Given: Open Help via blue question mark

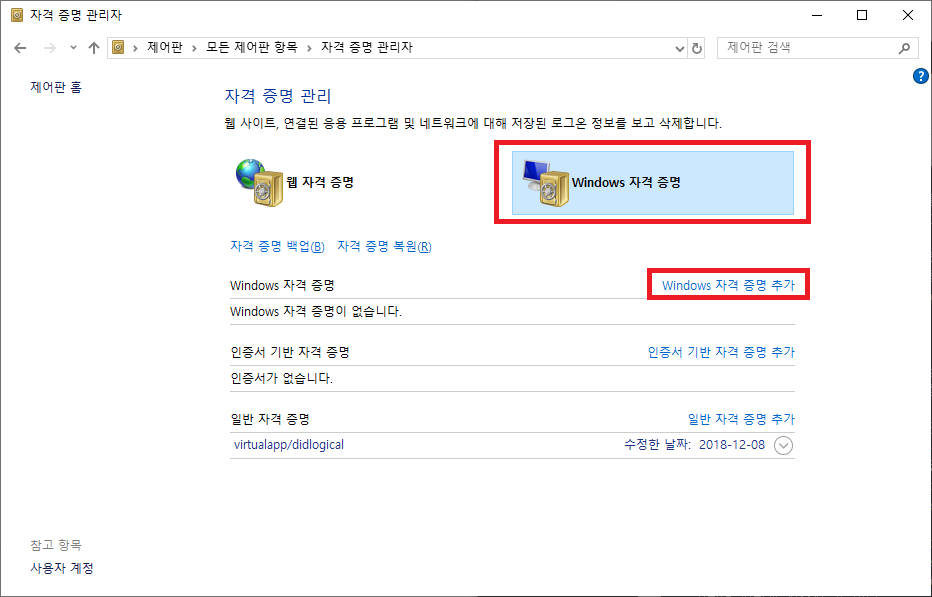Looking at the screenshot, I should (921, 76).
